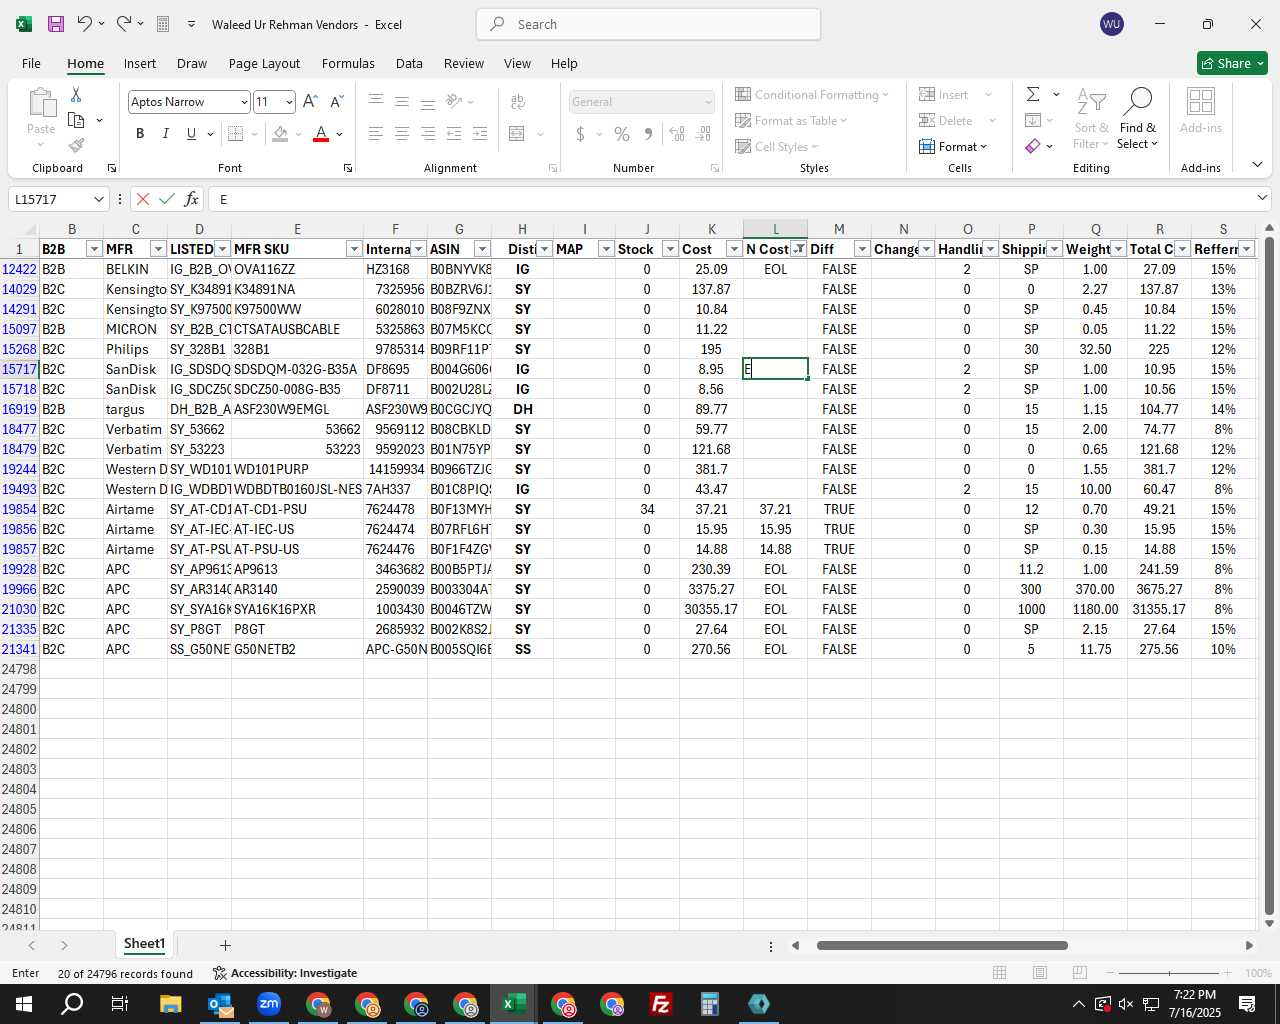Click the Redo arrow icon
Screen dimensions: 1280x1024
click(x=124, y=24)
